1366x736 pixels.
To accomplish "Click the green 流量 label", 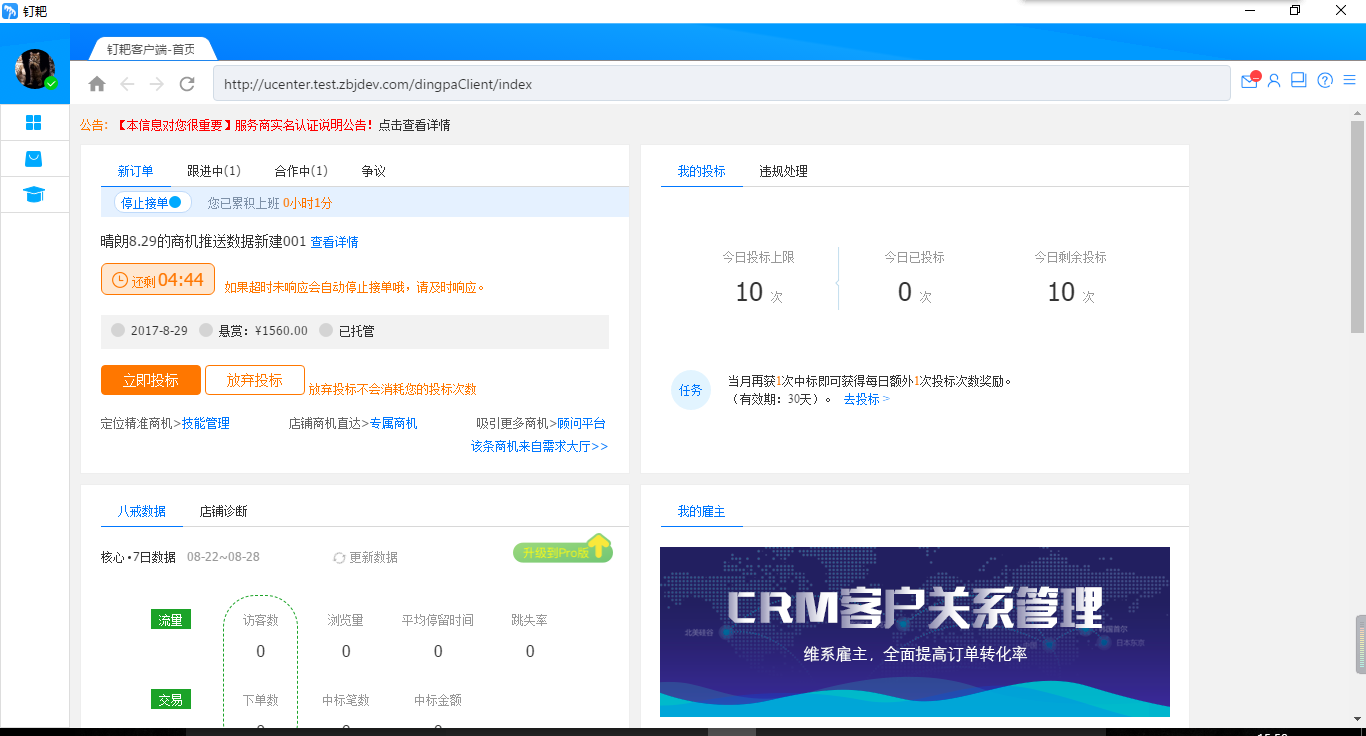I will [x=171, y=620].
